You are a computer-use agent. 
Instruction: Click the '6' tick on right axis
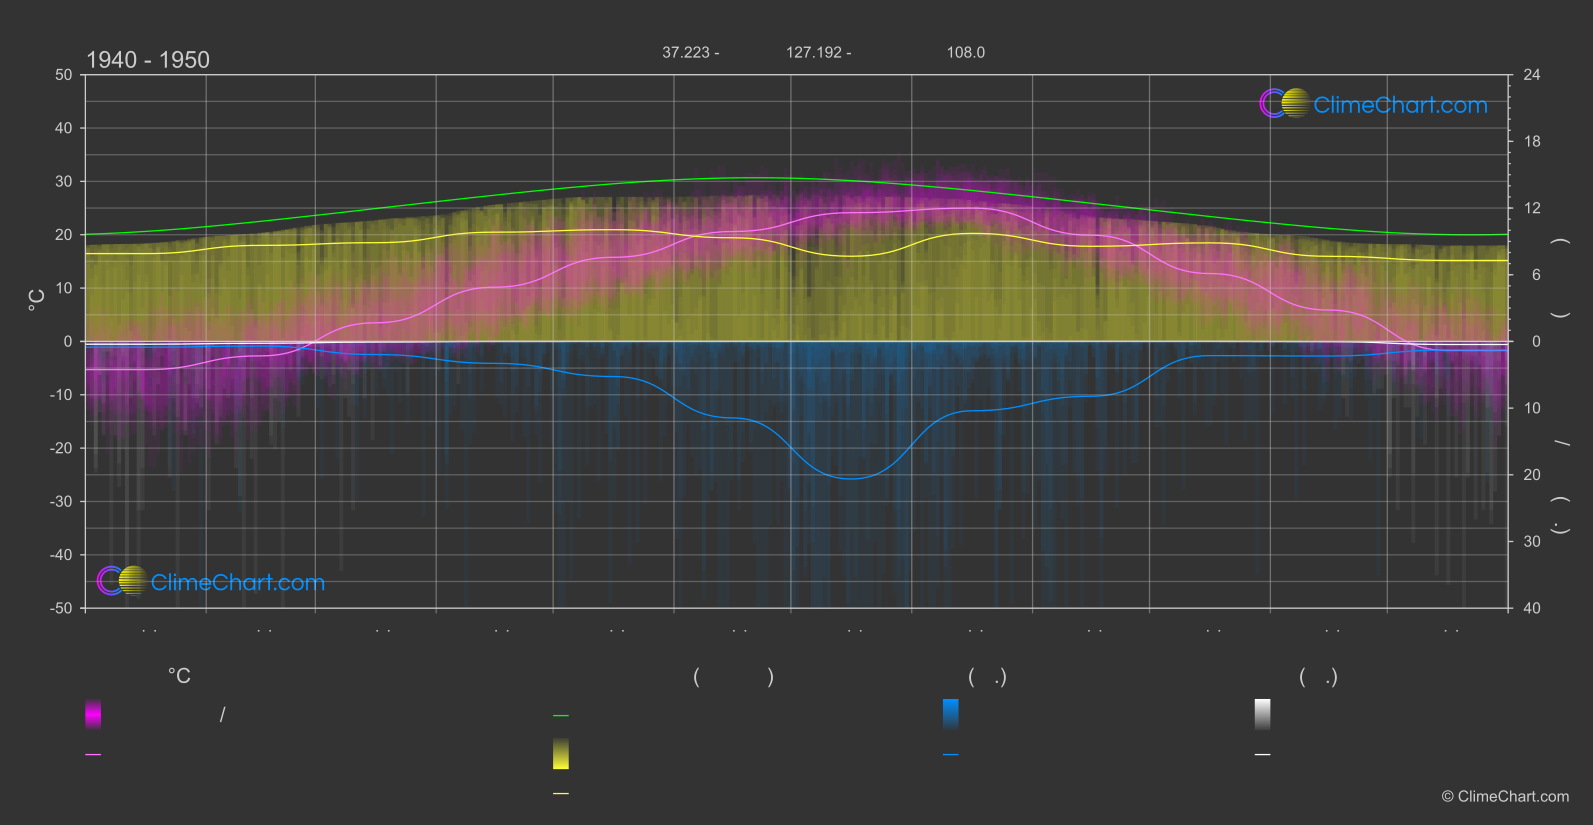click(x=1536, y=275)
